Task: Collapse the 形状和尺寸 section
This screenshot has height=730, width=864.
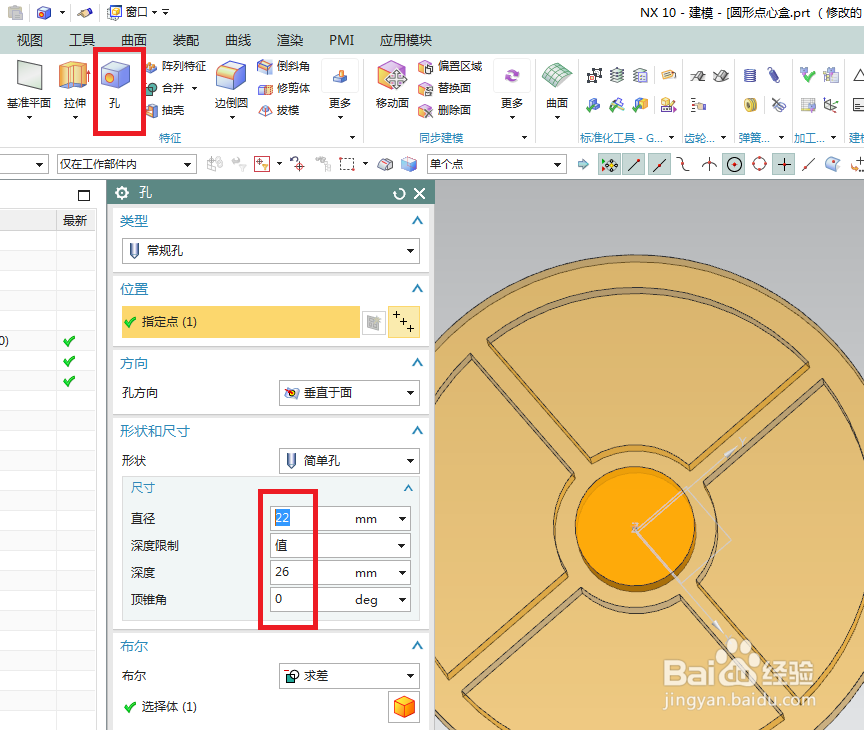Action: tap(417, 431)
